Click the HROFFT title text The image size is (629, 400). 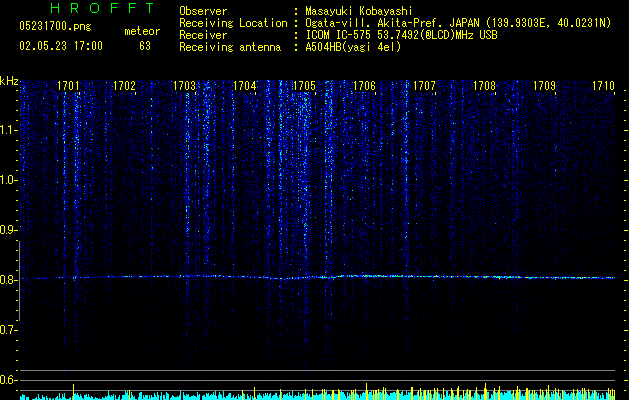click(x=103, y=8)
